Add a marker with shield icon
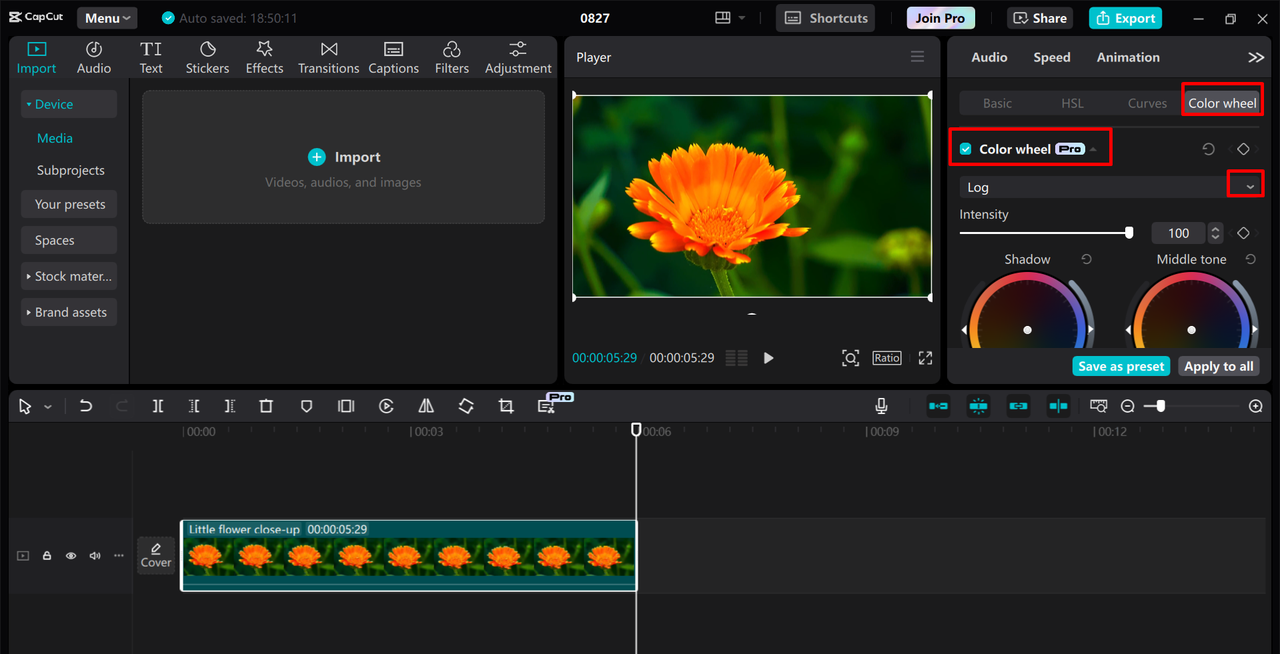 [307, 406]
